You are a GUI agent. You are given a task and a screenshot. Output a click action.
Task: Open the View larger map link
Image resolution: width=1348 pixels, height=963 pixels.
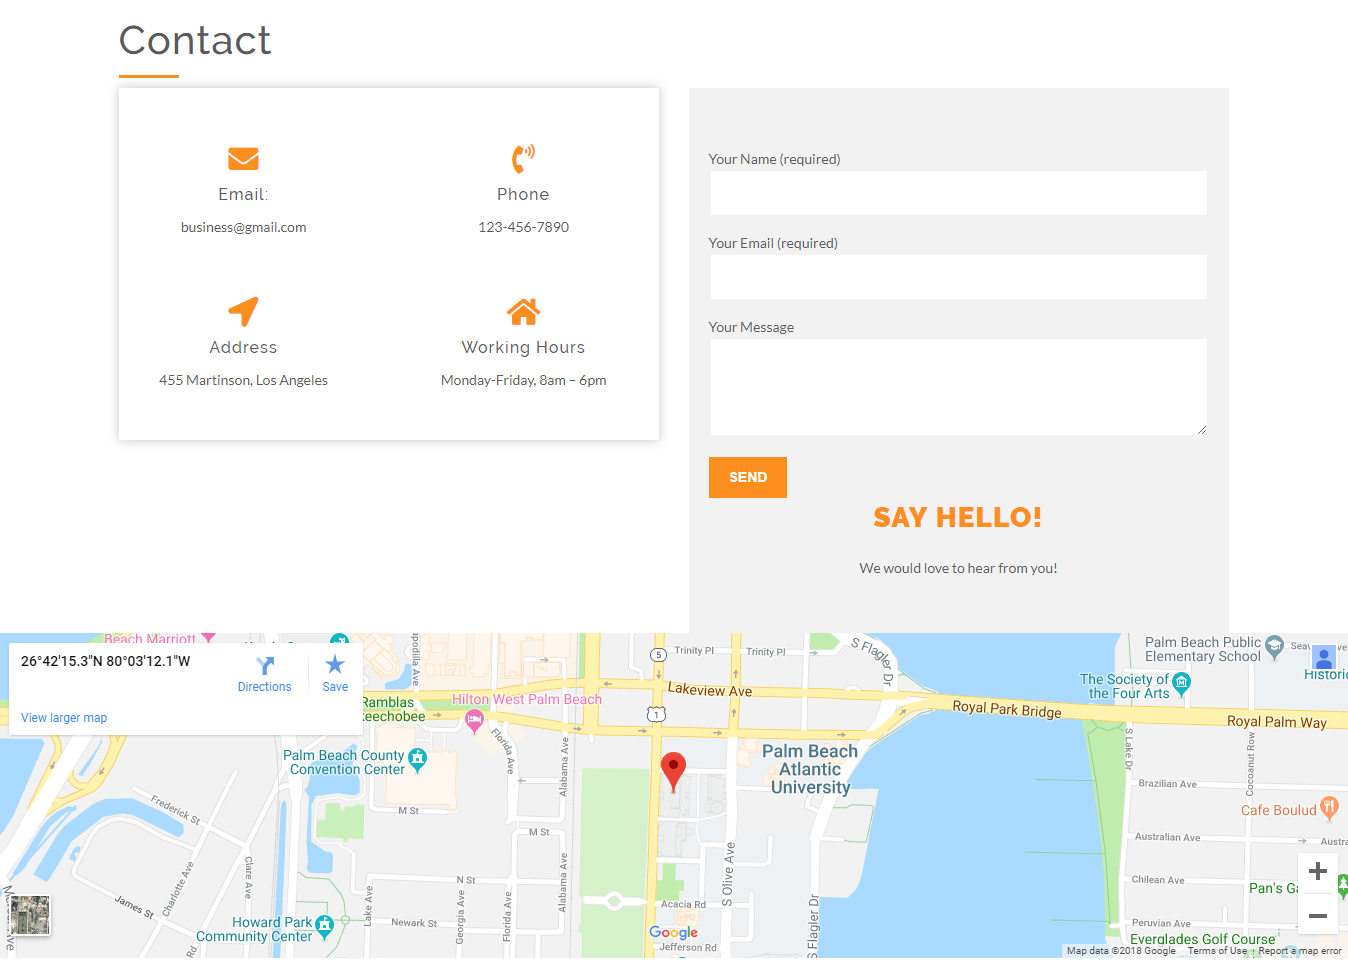pyautogui.click(x=64, y=718)
